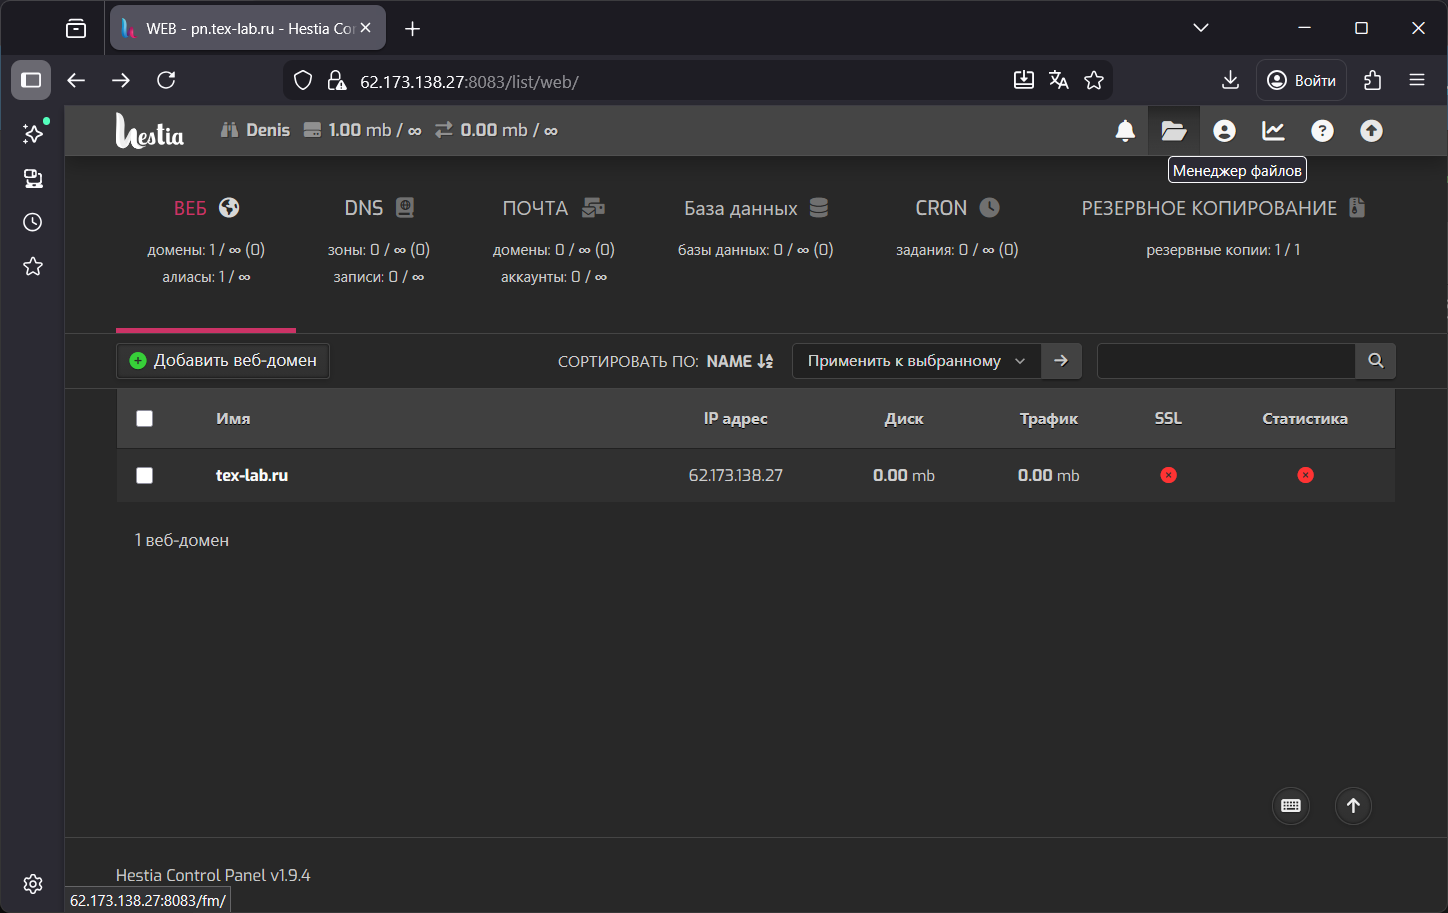Viewport: 1448px width, 913px height.
Task: List all browser tabs chevron
Action: click(x=1201, y=28)
